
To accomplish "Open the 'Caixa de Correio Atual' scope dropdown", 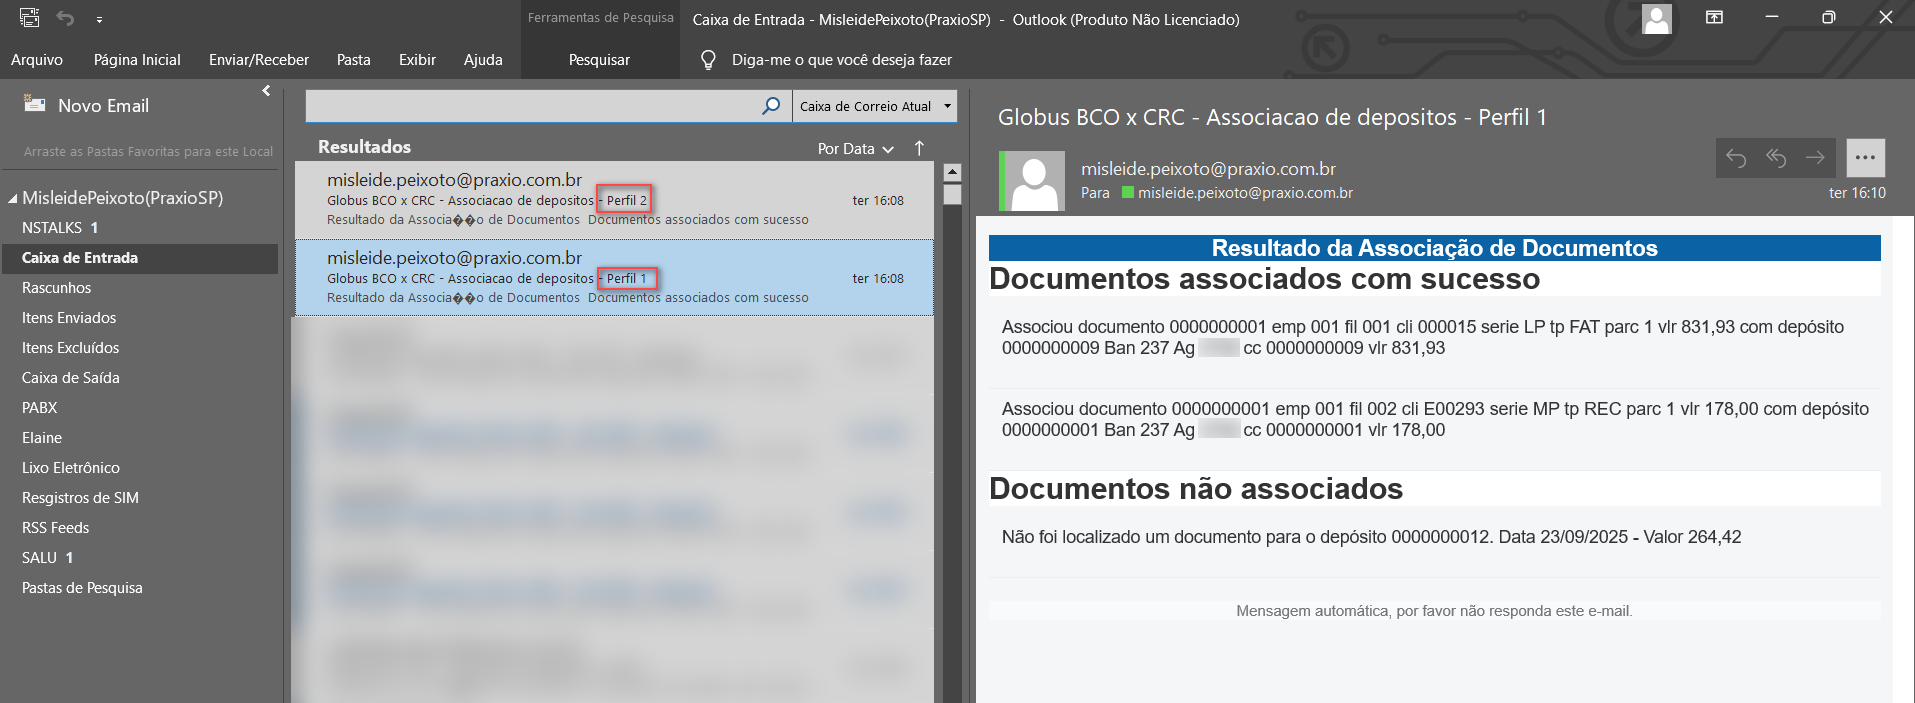I will coord(875,106).
